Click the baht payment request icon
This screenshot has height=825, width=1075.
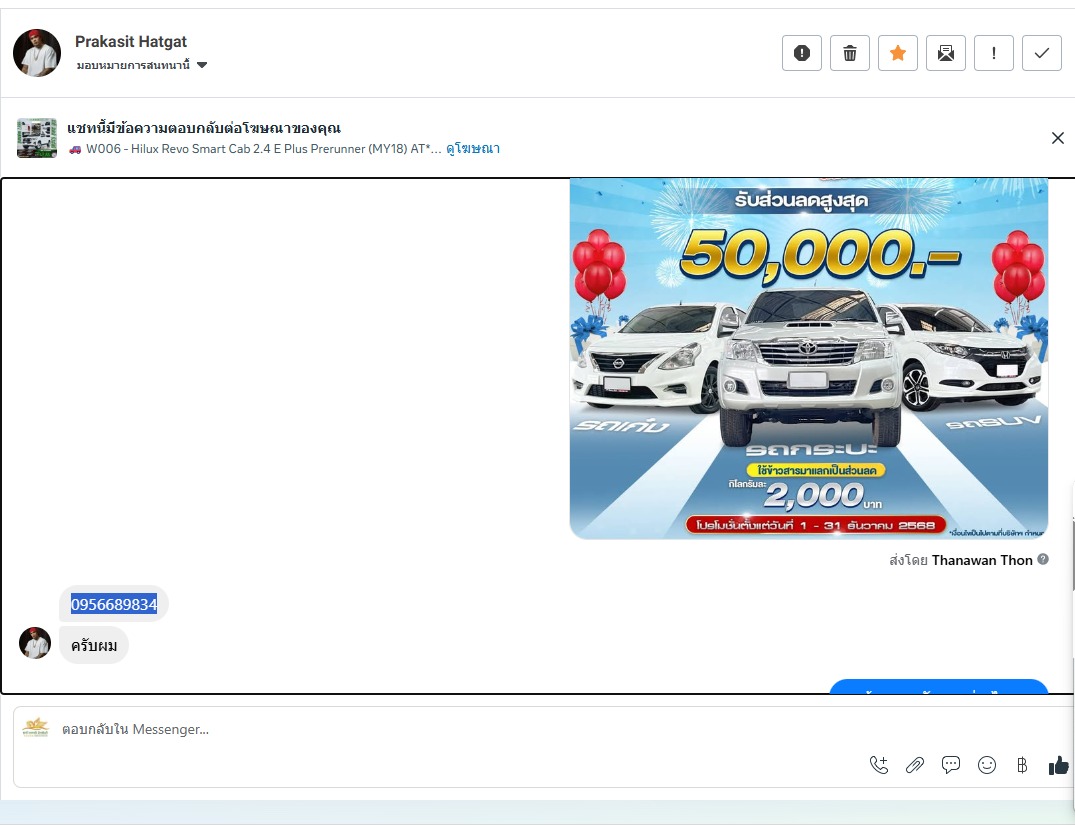pos(1022,765)
